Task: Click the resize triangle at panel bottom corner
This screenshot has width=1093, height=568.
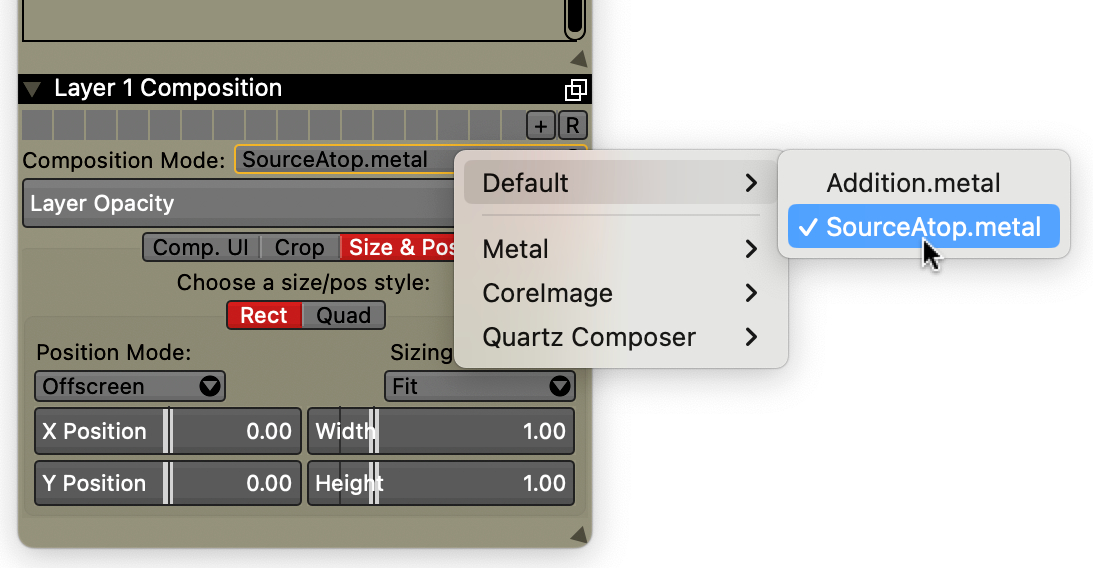Action: pyautogui.click(x=578, y=535)
